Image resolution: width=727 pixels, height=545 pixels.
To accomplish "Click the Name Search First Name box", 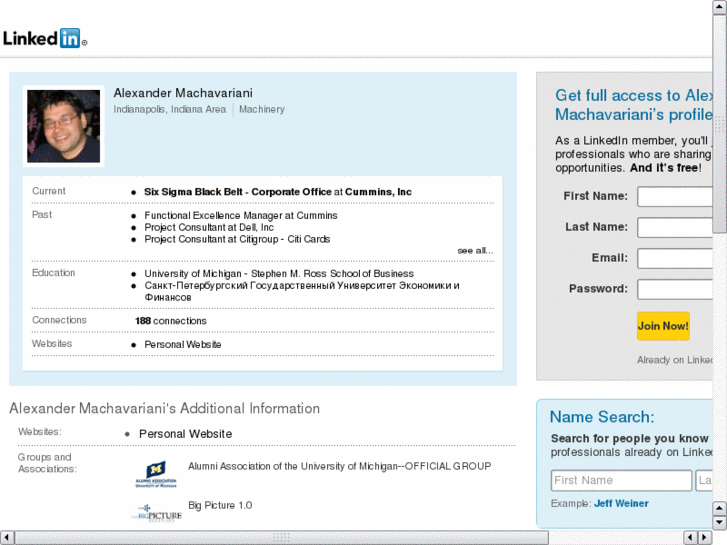I will 621,481.
